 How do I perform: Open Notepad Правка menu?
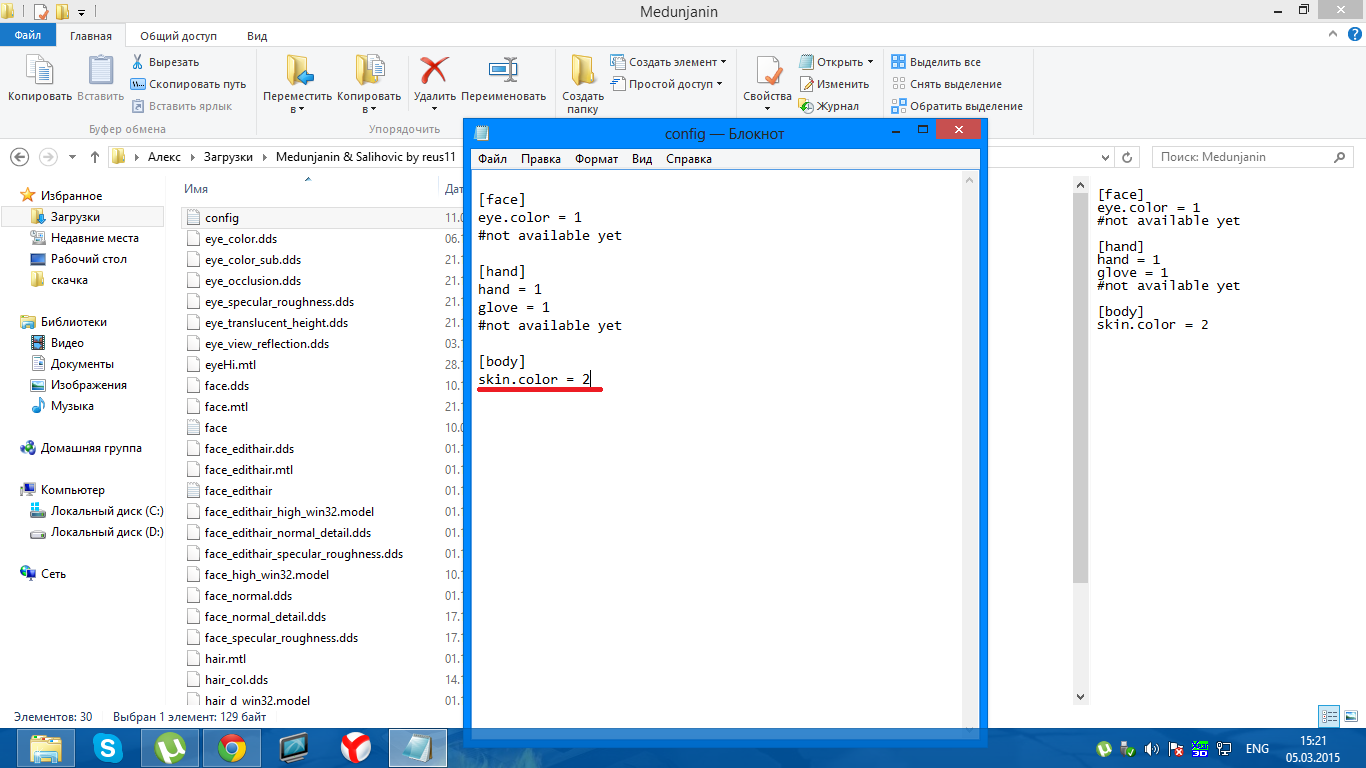[541, 159]
